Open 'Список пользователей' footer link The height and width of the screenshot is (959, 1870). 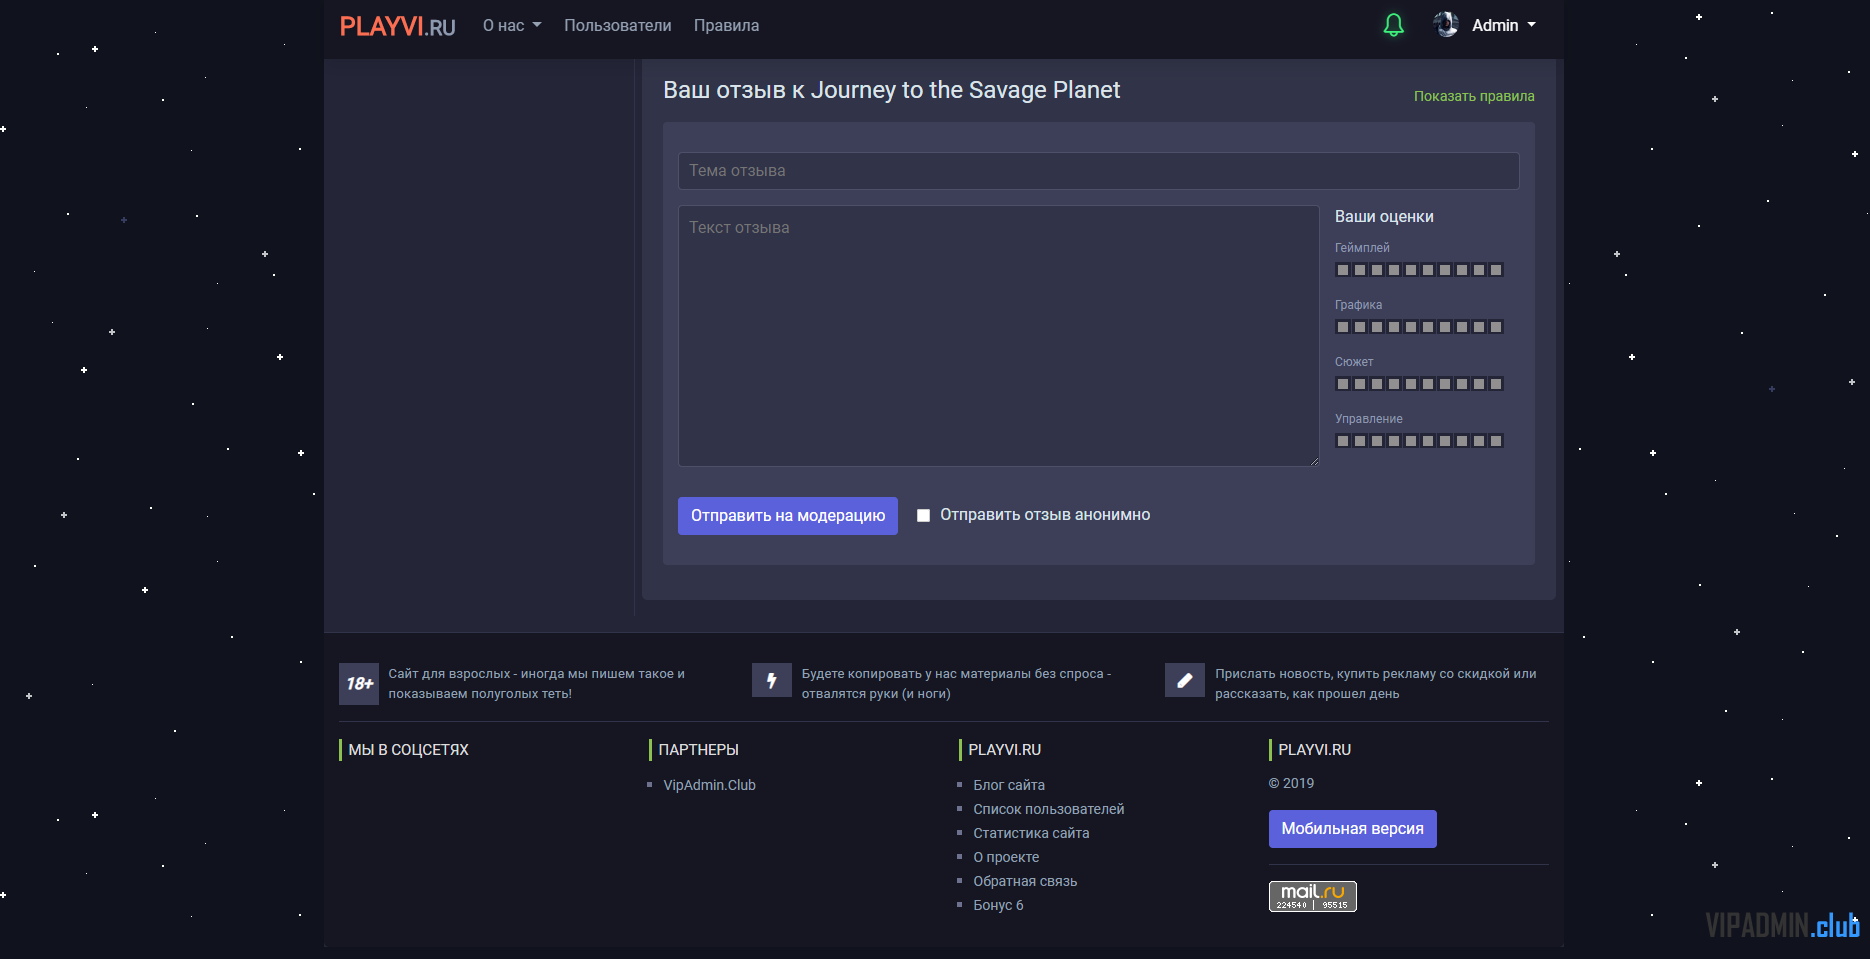[x=1049, y=809]
